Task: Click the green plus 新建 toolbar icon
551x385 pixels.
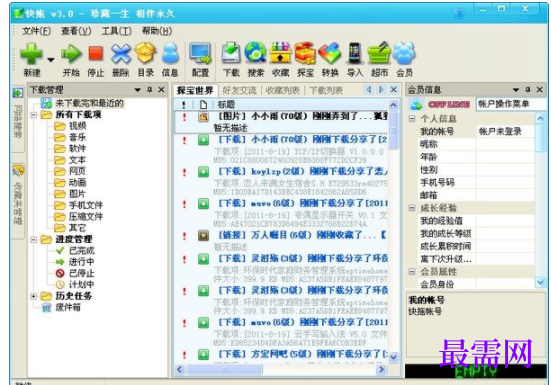Action: coord(32,54)
